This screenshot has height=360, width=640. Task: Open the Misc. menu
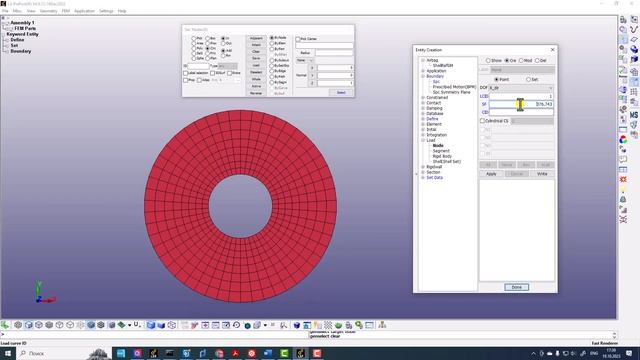click(17, 11)
